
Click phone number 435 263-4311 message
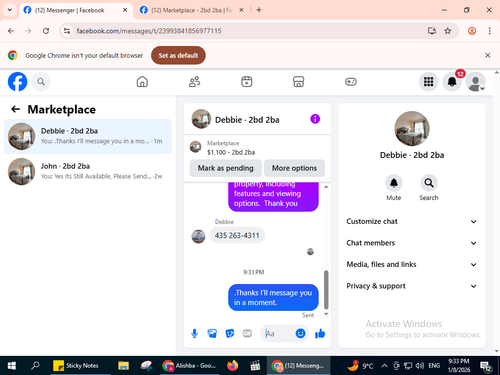pyautogui.click(x=237, y=236)
